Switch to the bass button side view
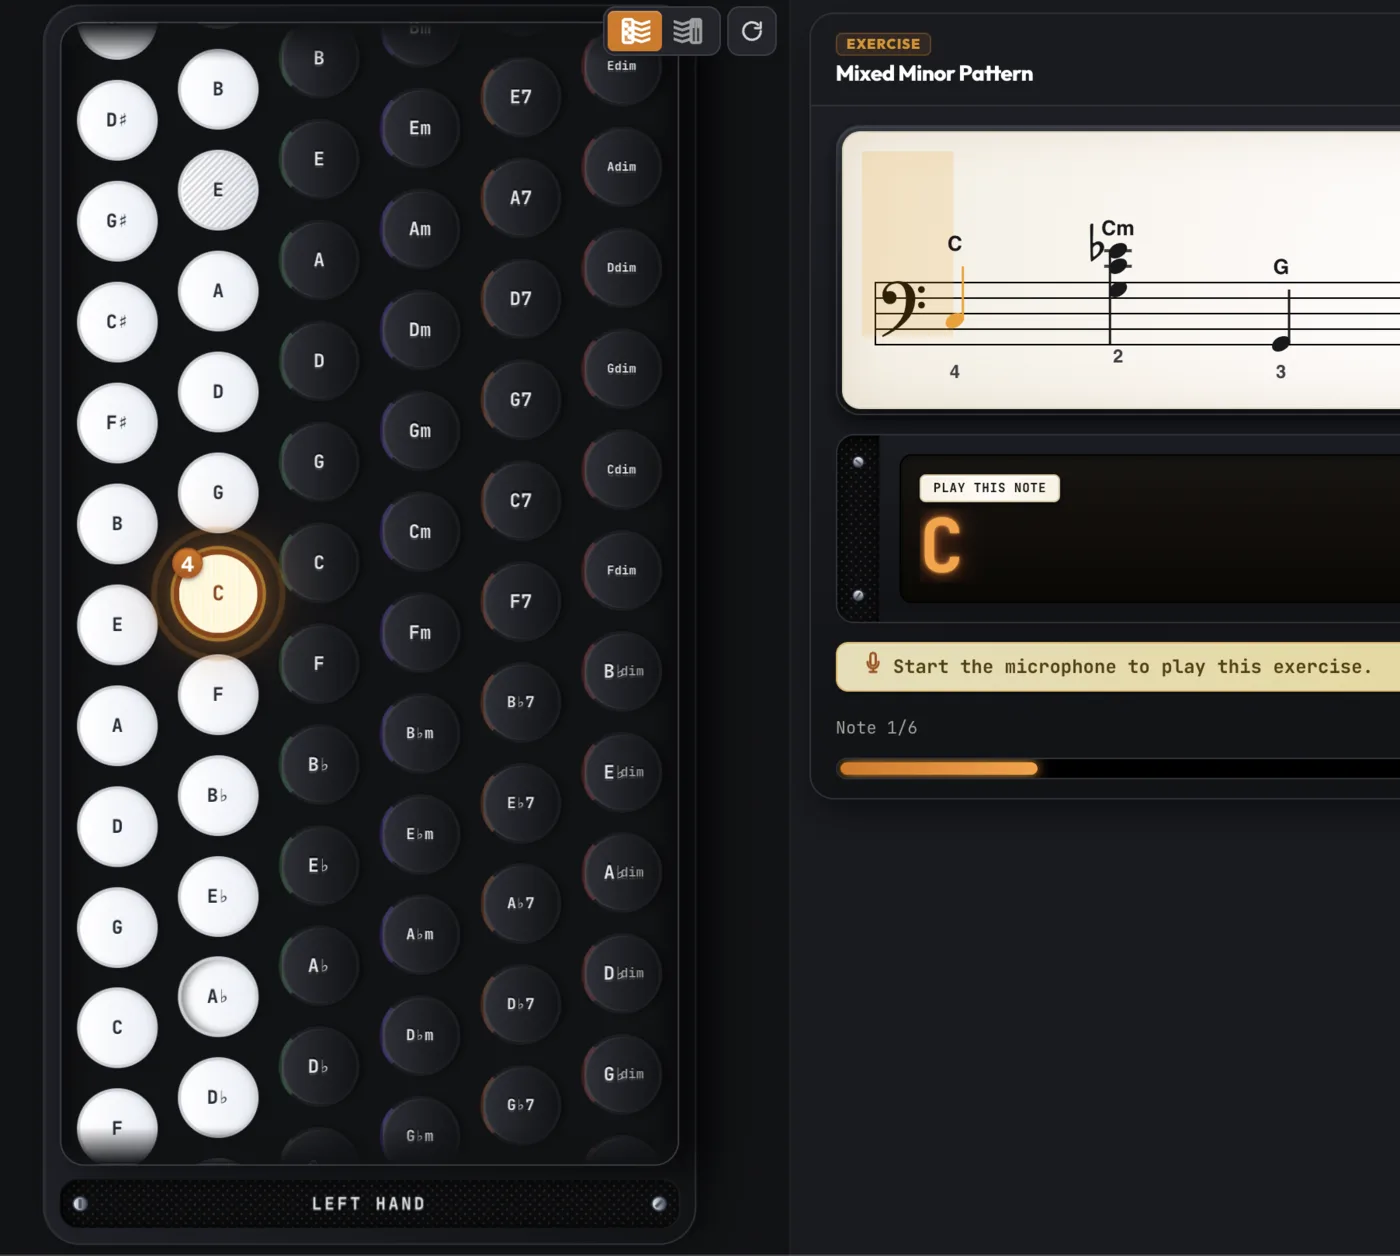The width and height of the screenshot is (1400, 1256). (x=635, y=31)
